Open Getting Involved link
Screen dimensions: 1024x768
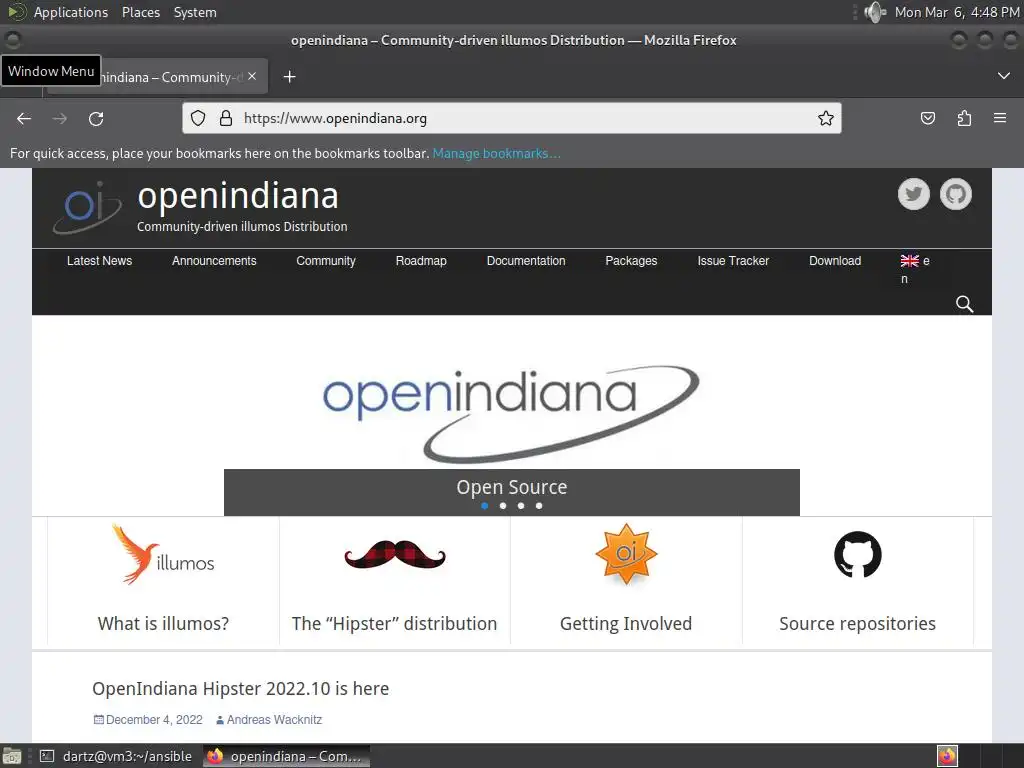626,624
